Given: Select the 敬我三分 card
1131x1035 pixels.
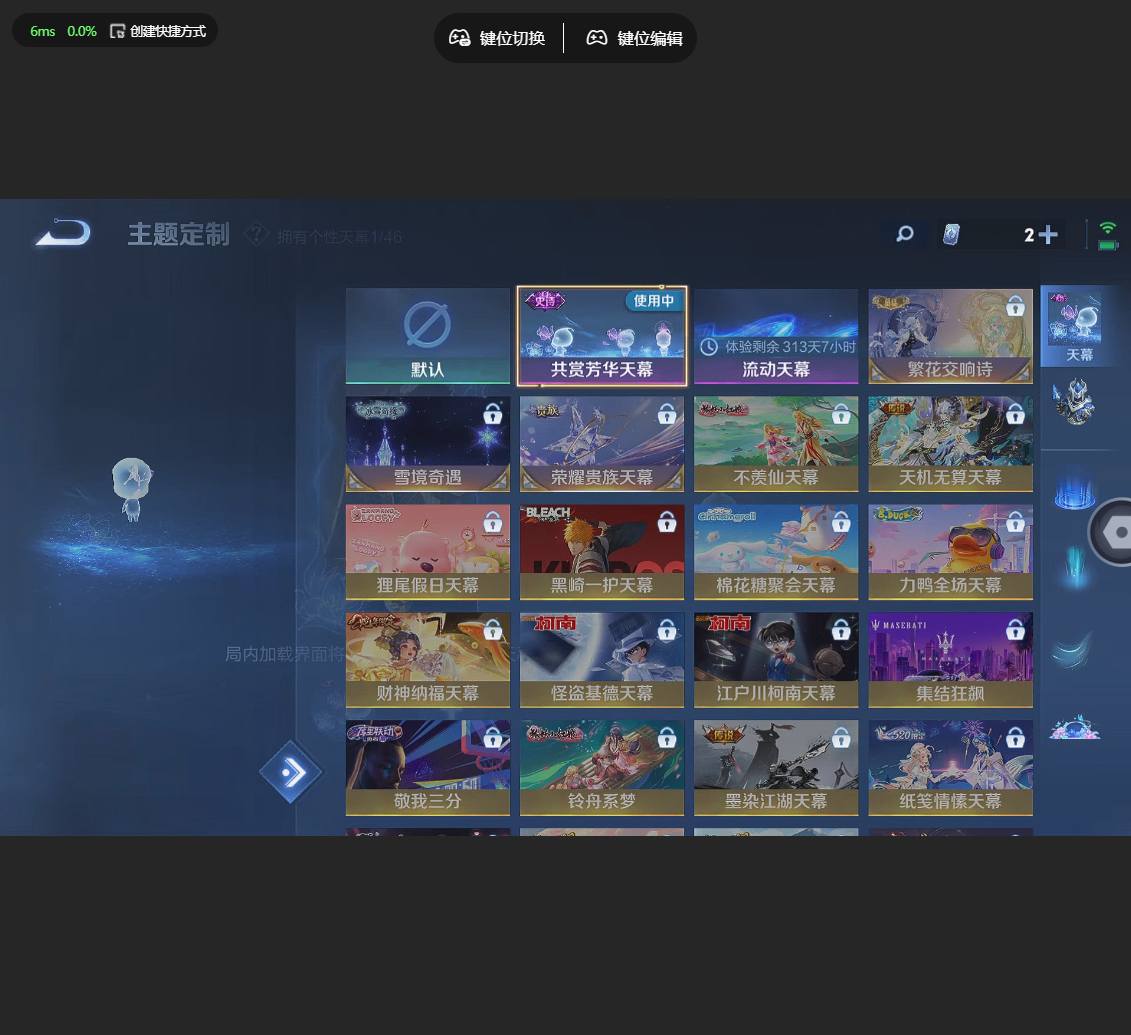Looking at the screenshot, I should (428, 767).
